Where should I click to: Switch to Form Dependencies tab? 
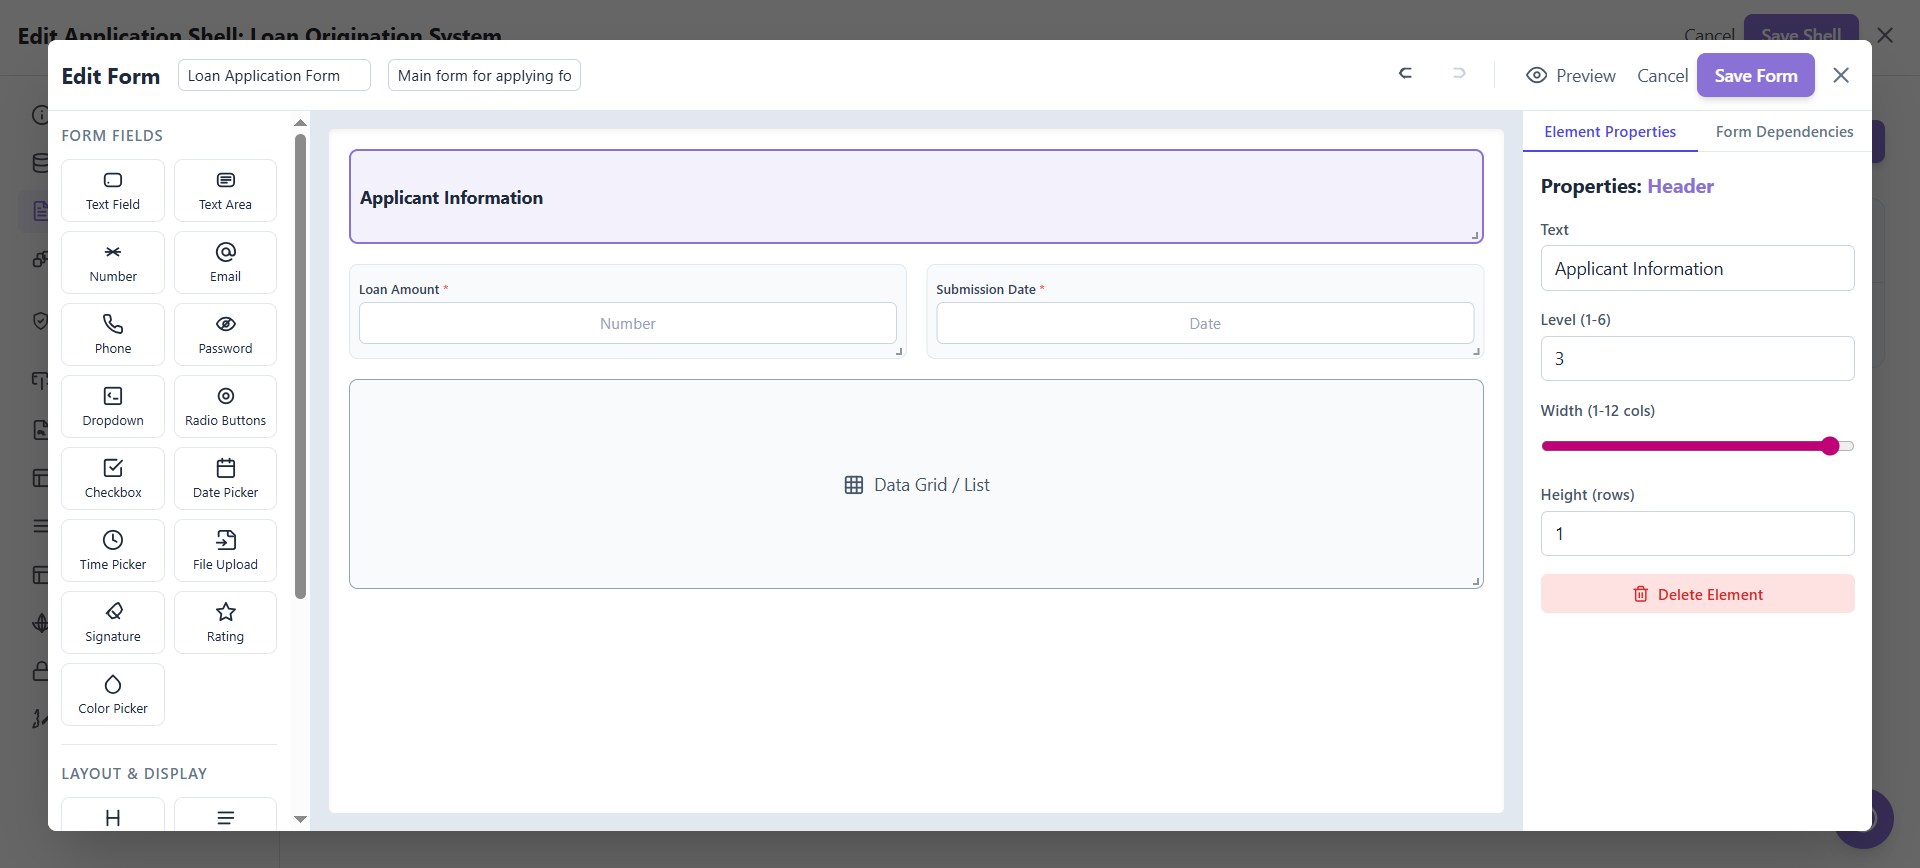pyautogui.click(x=1784, y=132)
